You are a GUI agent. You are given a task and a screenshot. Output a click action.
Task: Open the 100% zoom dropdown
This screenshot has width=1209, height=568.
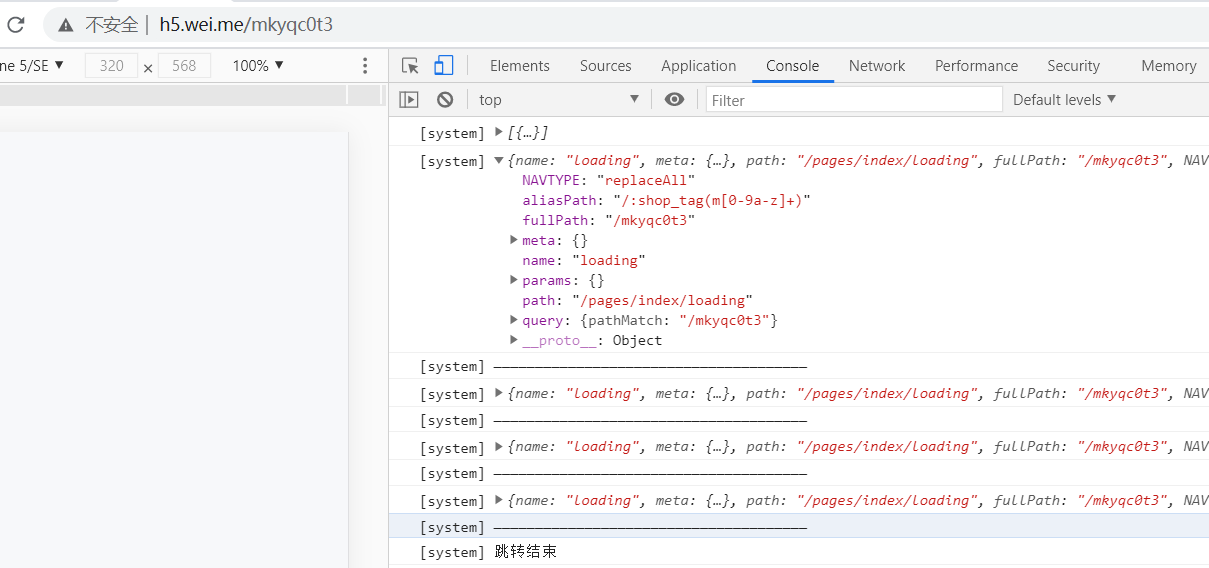258,66
